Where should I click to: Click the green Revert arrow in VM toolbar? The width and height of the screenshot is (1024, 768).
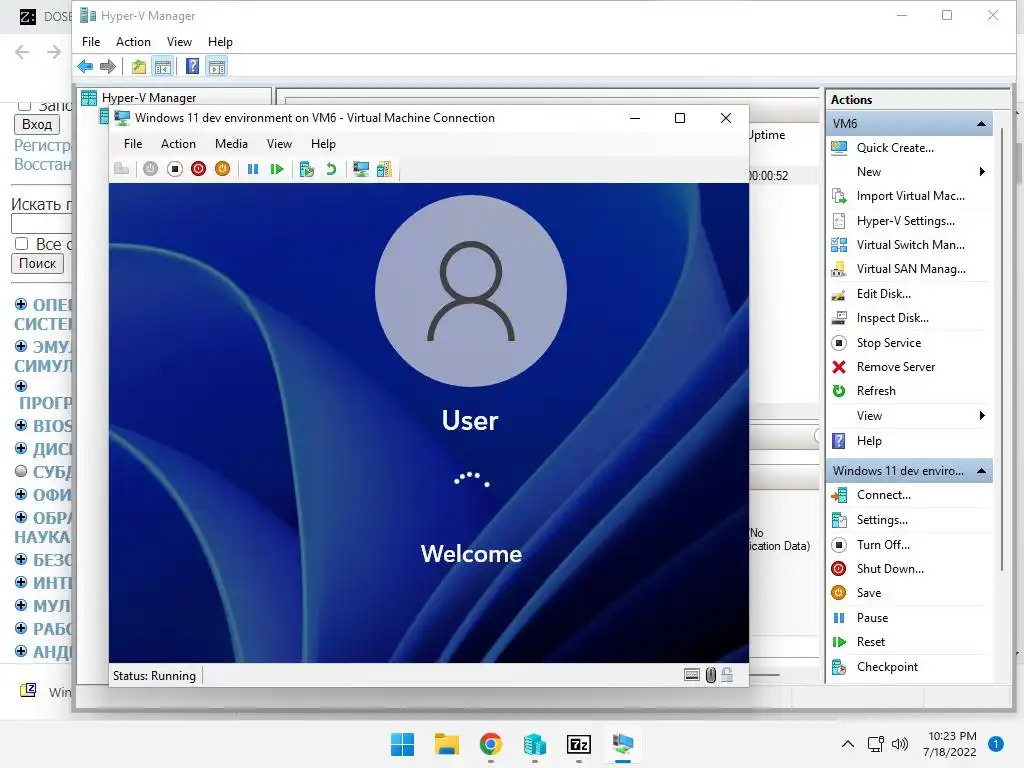[331, 169]
